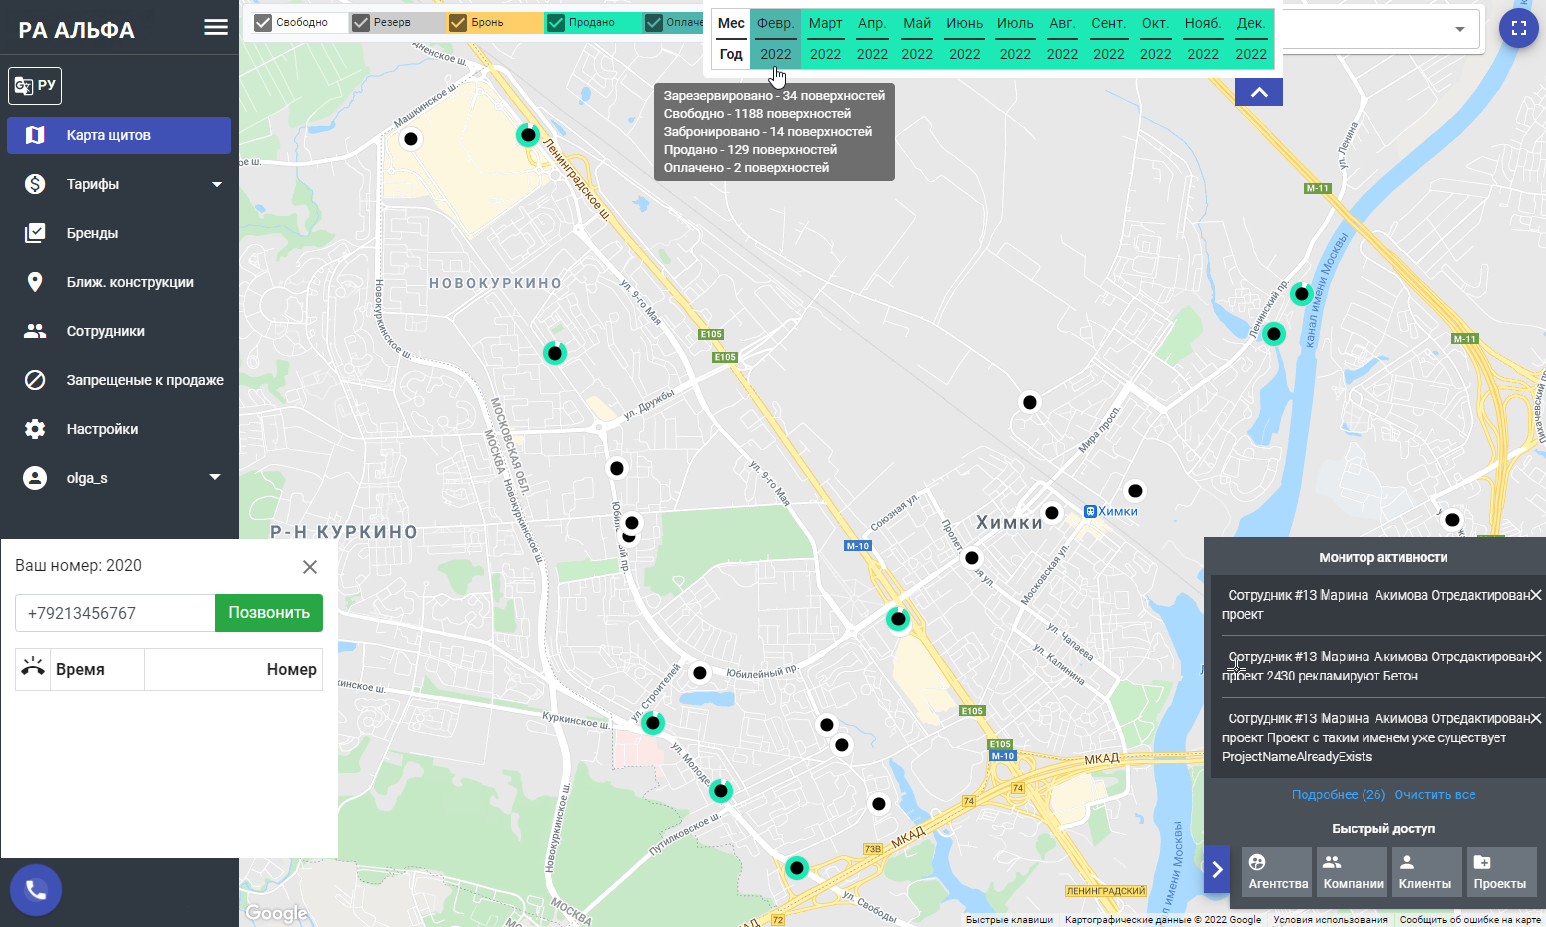This screenshot has height=927, width=1546.
Task: Click the Бренды checkmark icon
Action: 35,233
